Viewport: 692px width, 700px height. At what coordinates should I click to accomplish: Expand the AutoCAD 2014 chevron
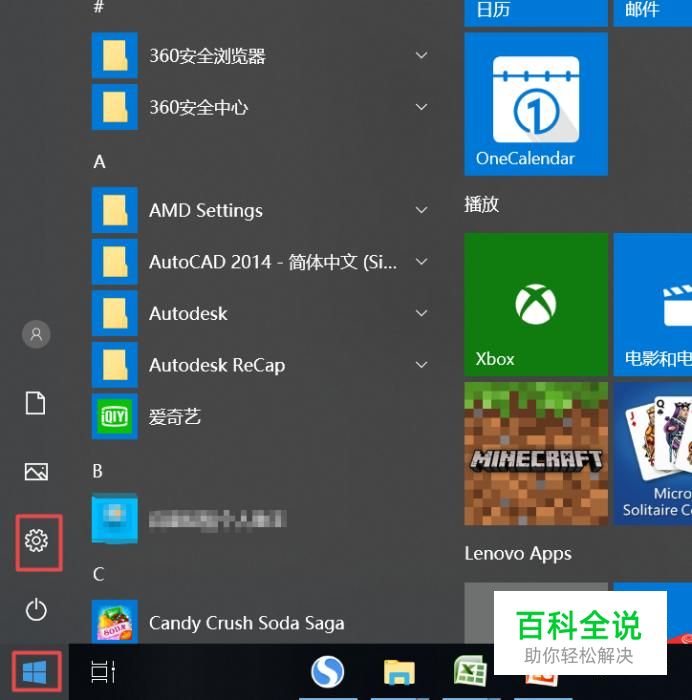click(x=421, y=262)
